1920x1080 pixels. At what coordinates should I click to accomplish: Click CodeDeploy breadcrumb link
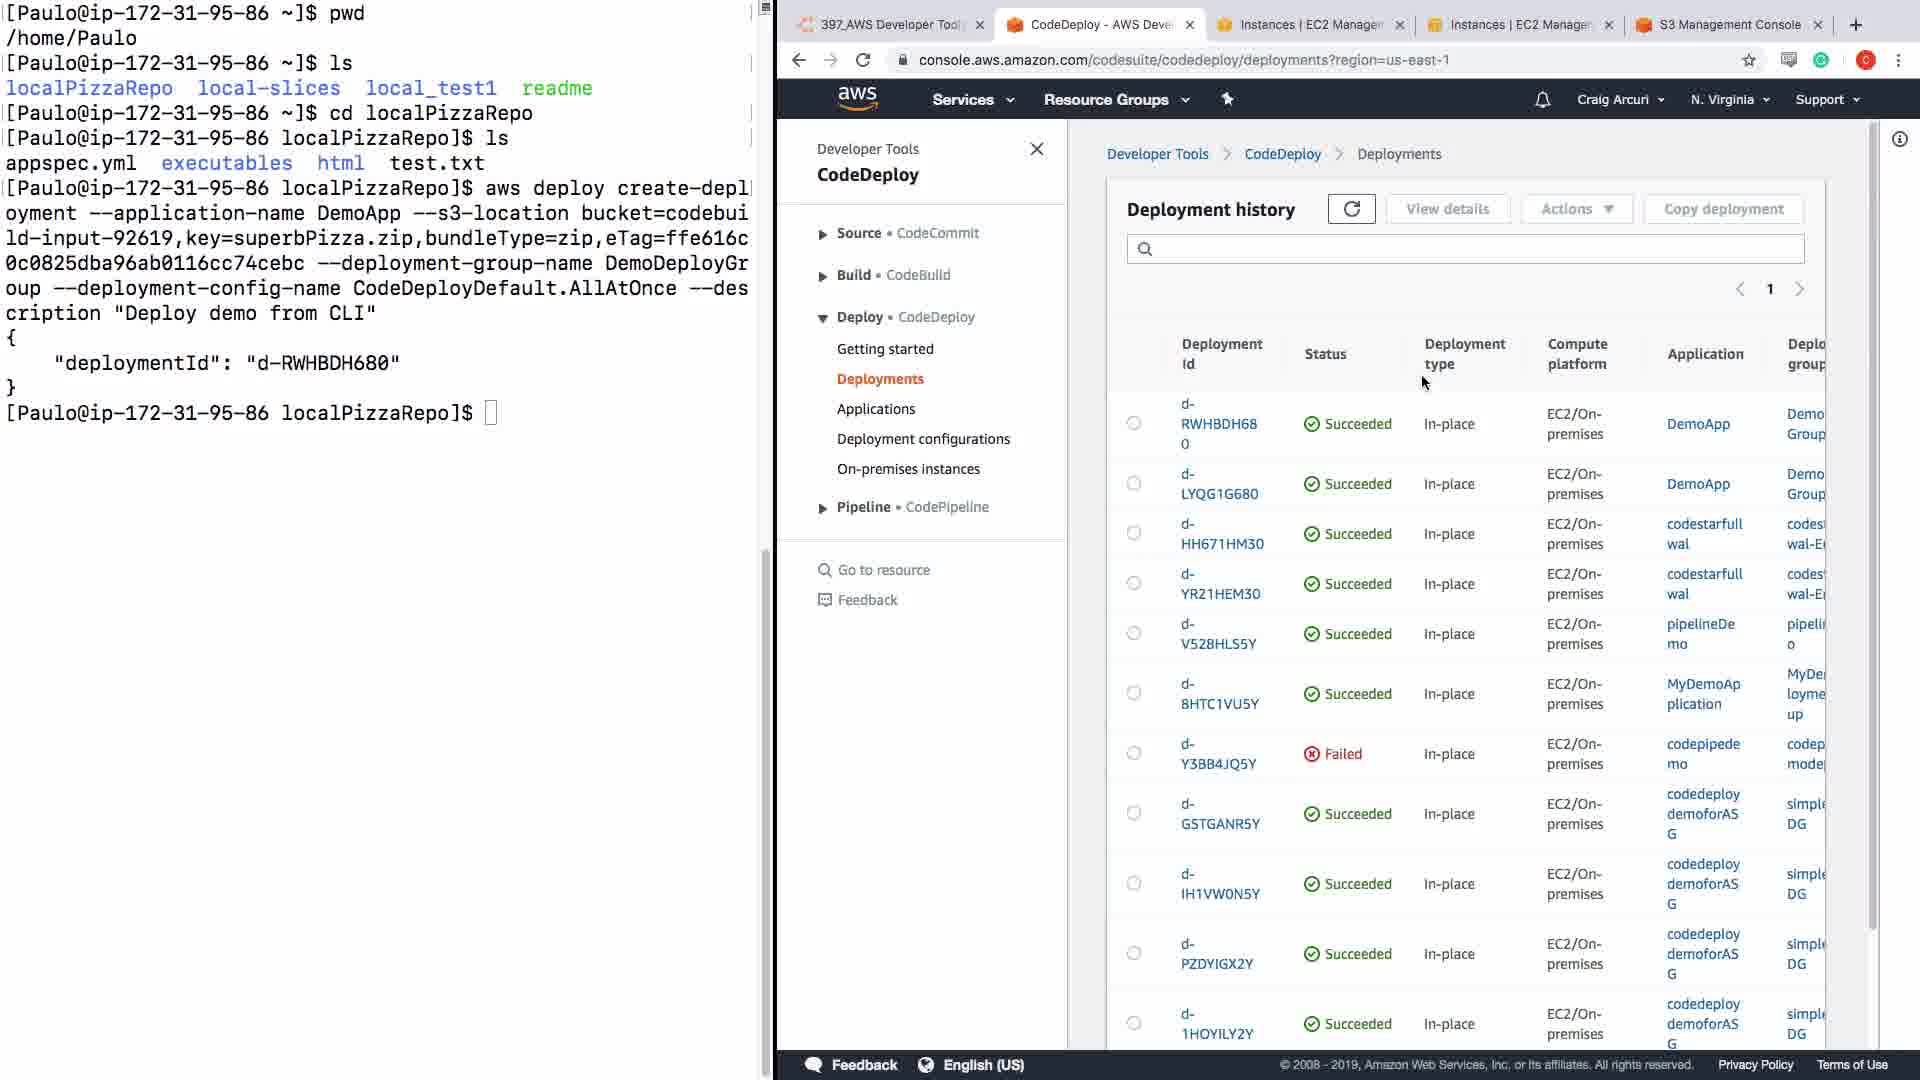pyautogui.click(x=1282, y=154)
